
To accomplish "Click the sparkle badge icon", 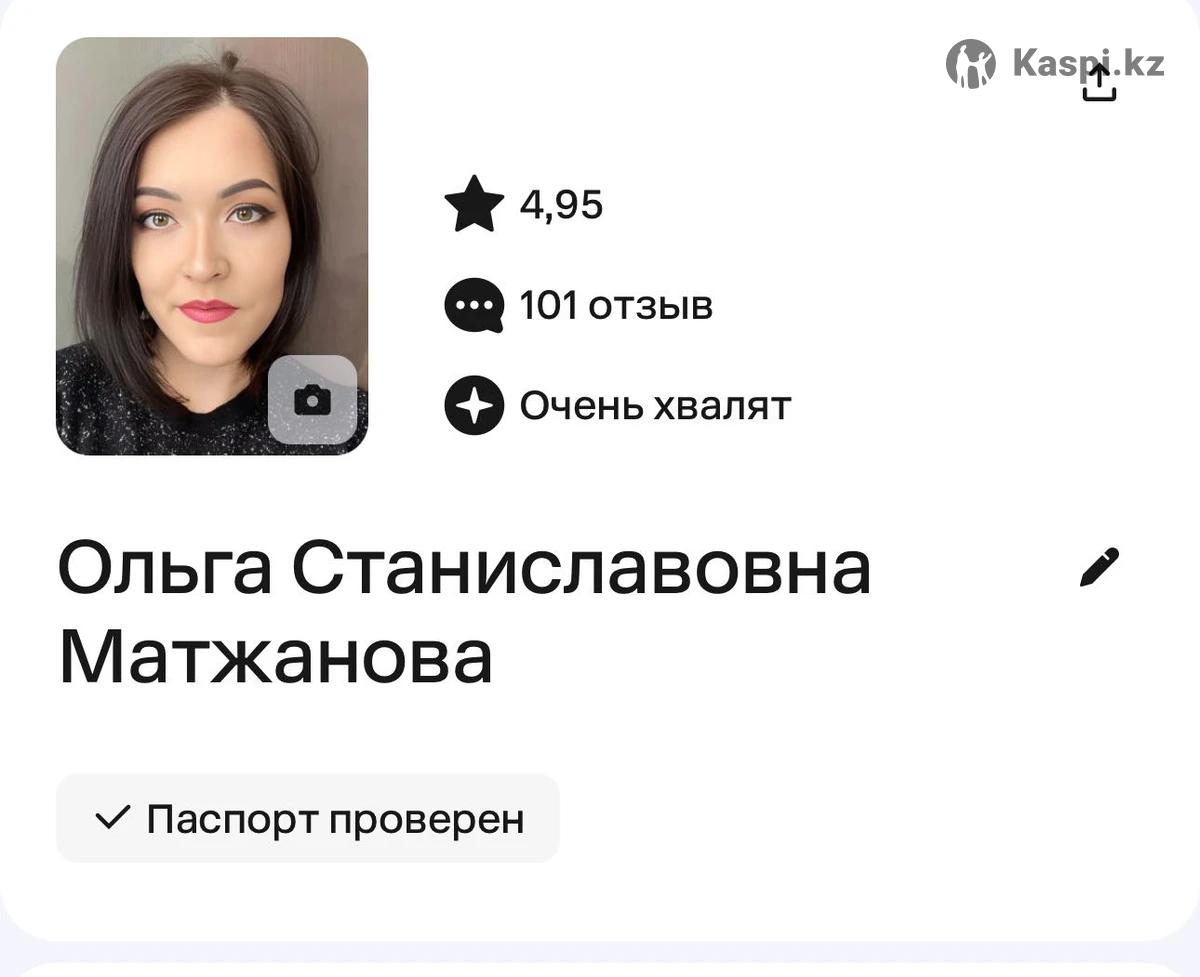I will pos(474,406).
